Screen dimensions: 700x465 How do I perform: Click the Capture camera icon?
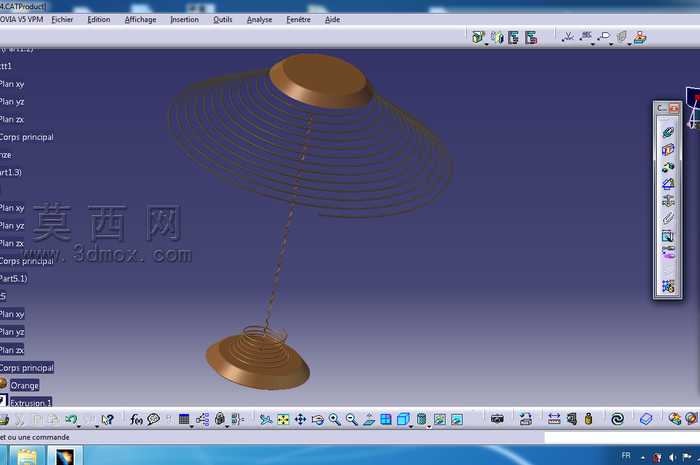coord(497,419)
